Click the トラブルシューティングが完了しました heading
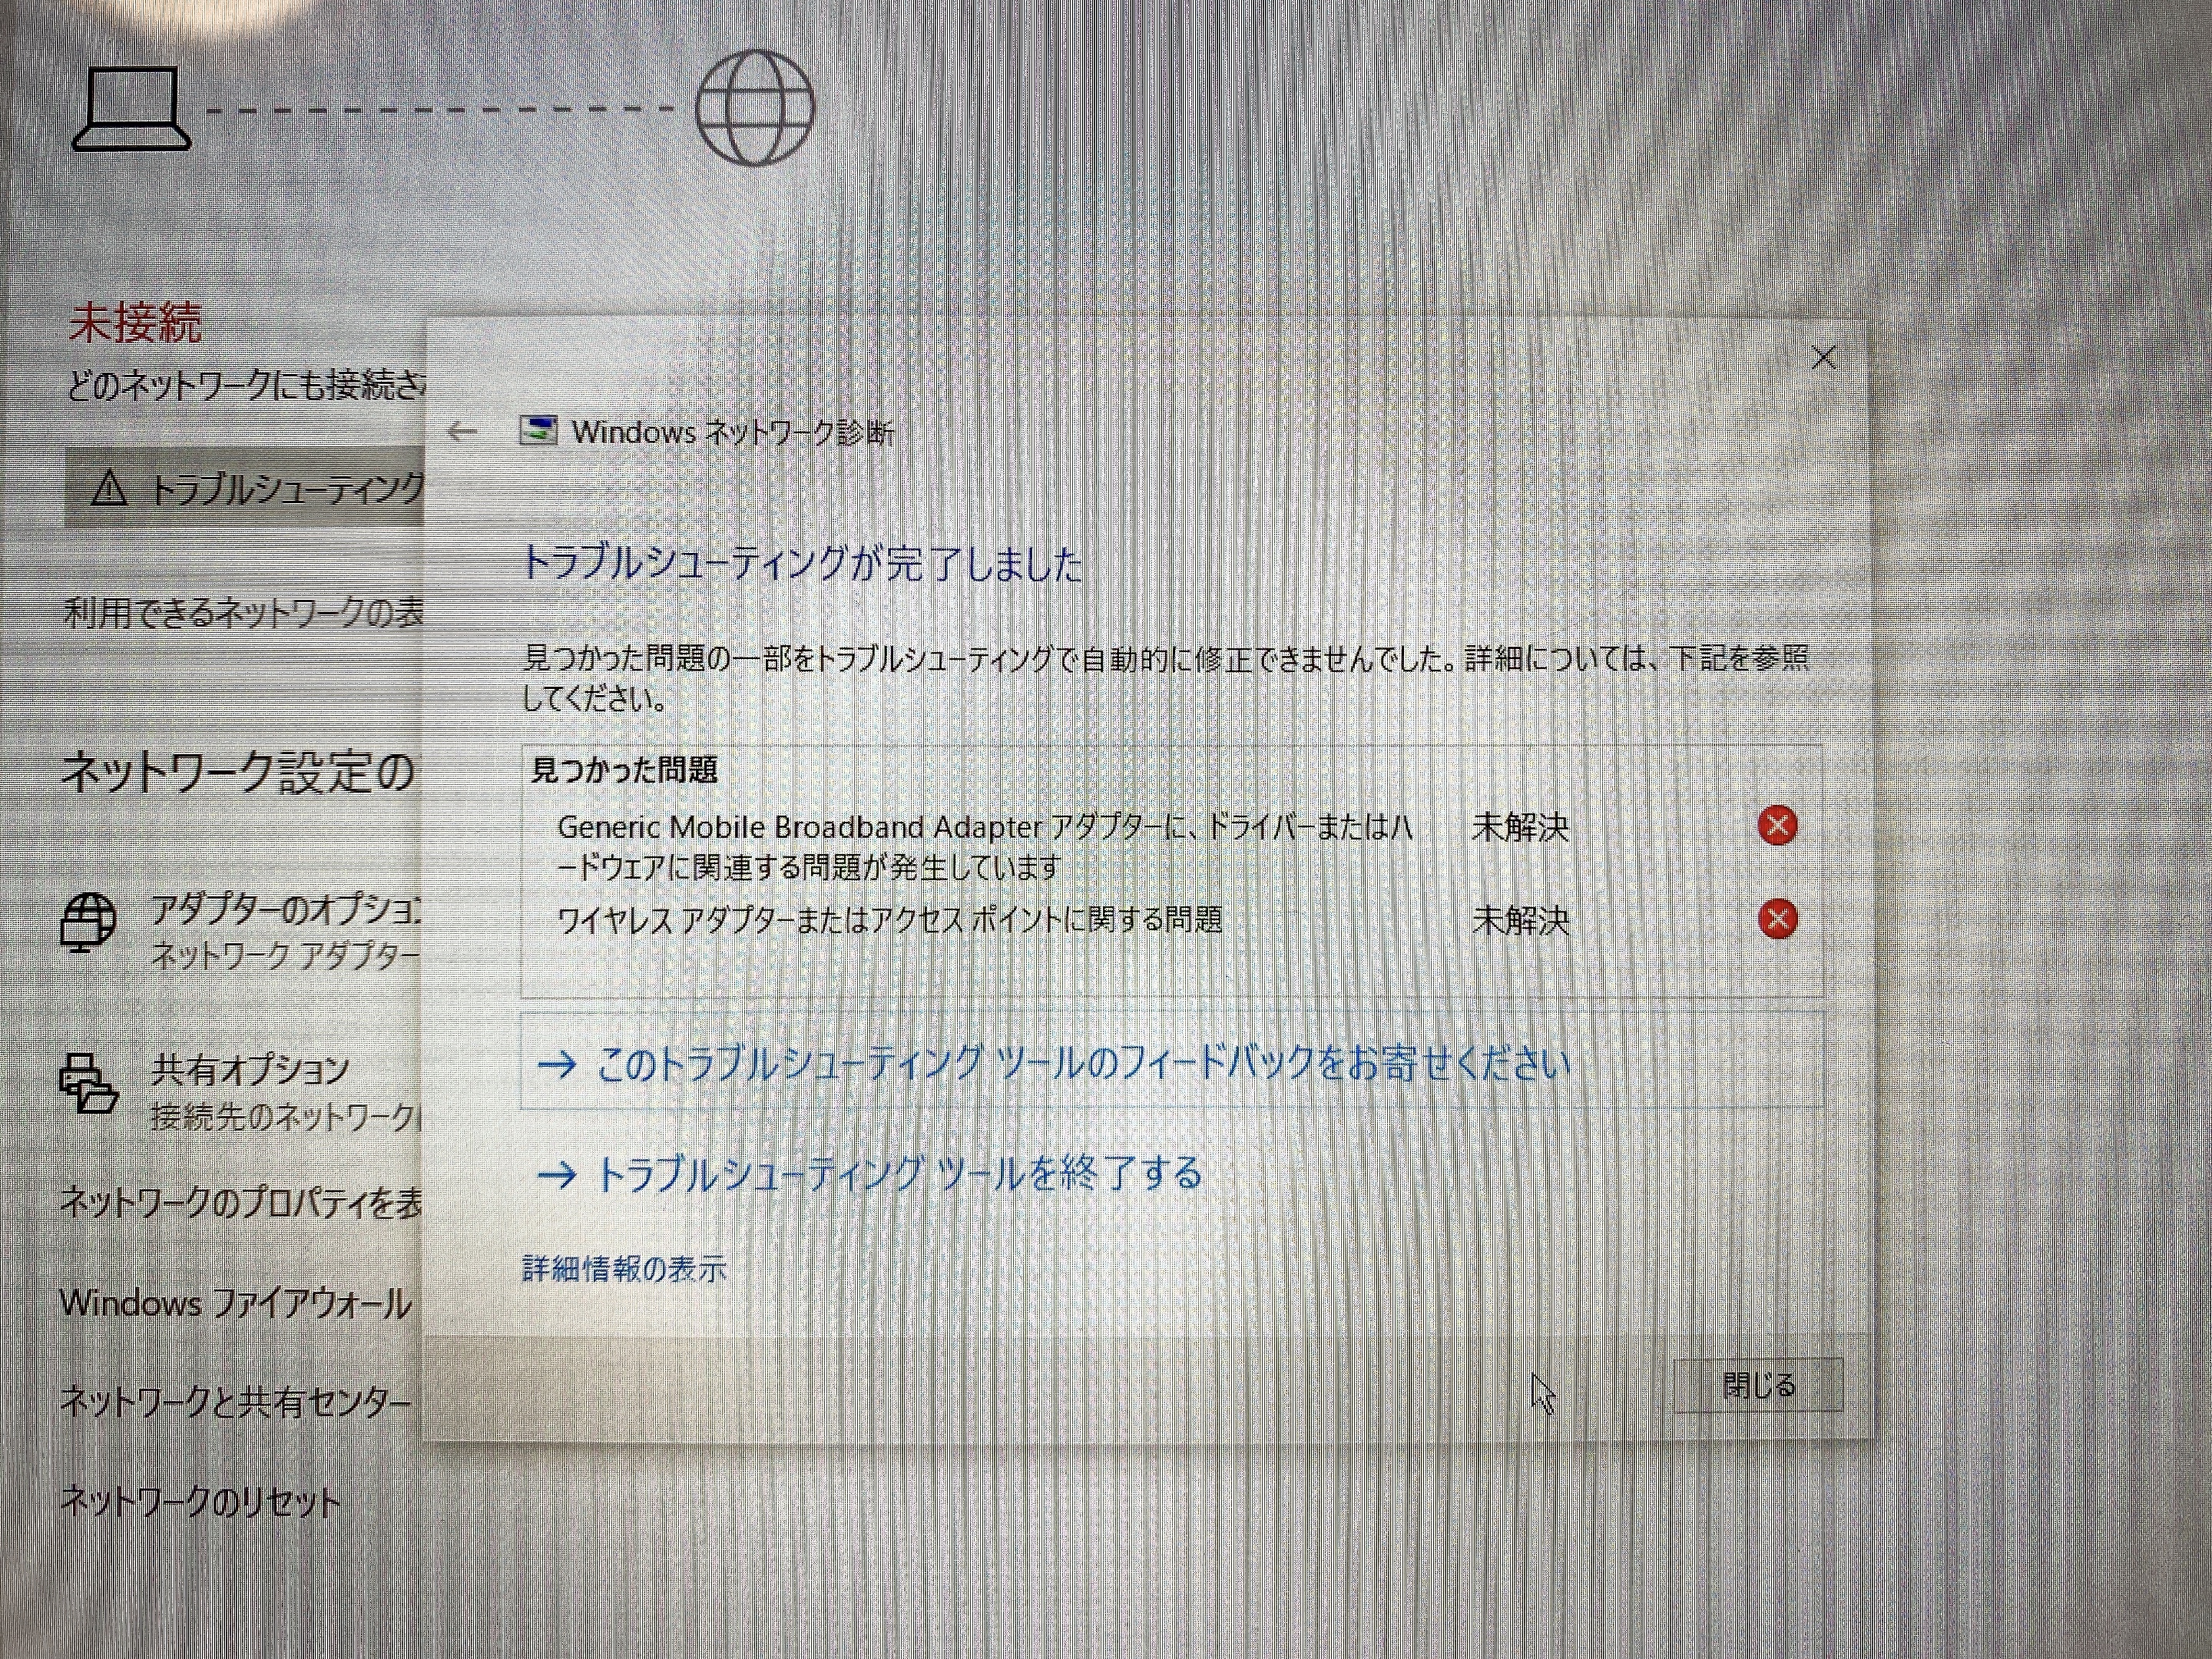The height and width of the screenshot is (1659, 2212). point(802,565)
